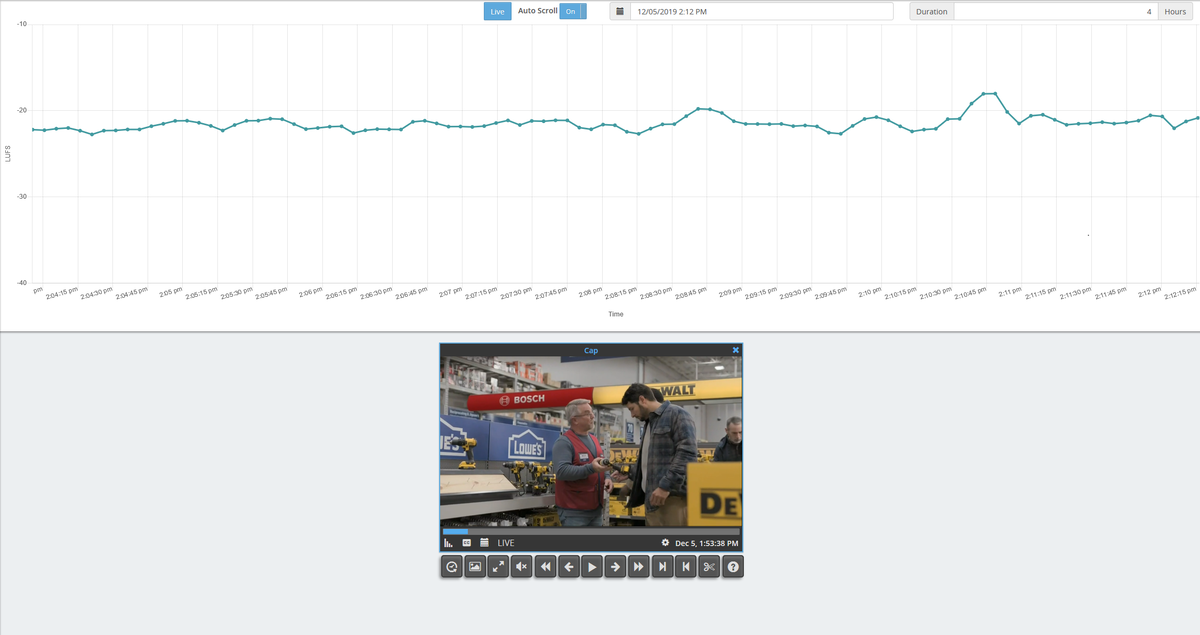Viewport: 1200px width, 635px height.
Task: Mute the video audio
Action: tap(521, 566)
